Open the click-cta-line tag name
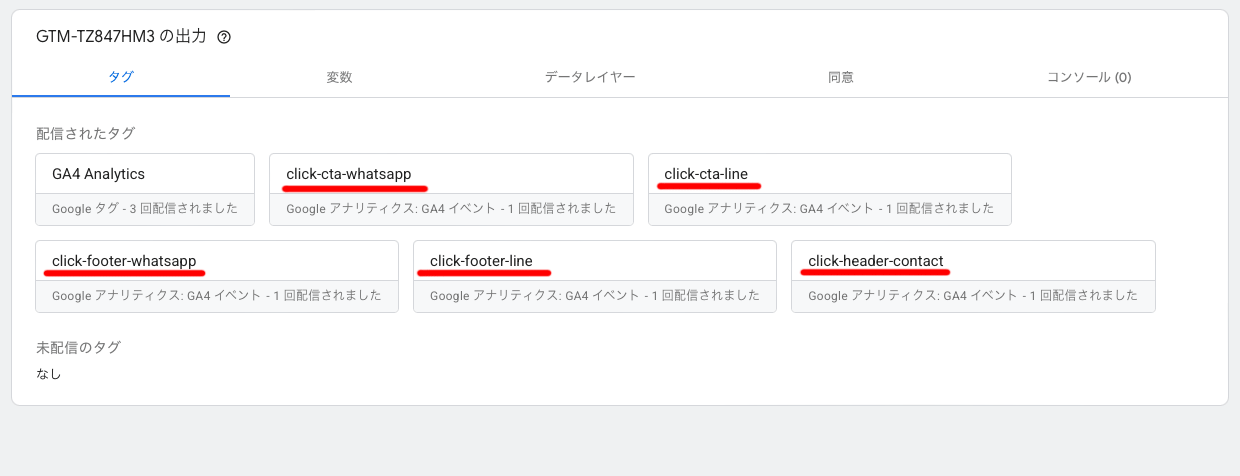Image resolution: width=1240 pixels, height=476 pixels. [x=706, y=174]
